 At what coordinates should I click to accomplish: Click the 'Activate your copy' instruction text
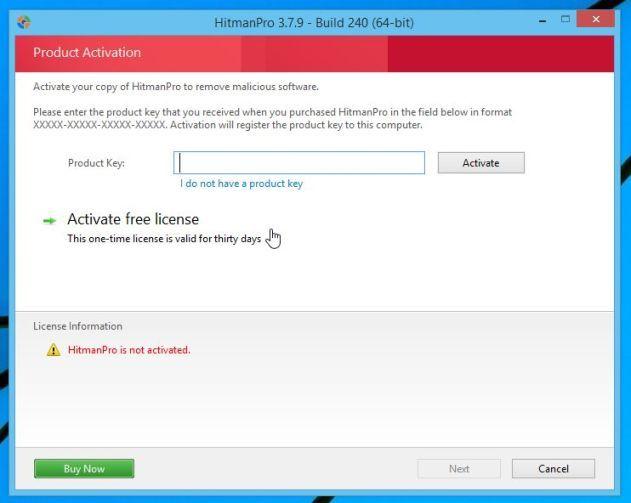point(176,87)
